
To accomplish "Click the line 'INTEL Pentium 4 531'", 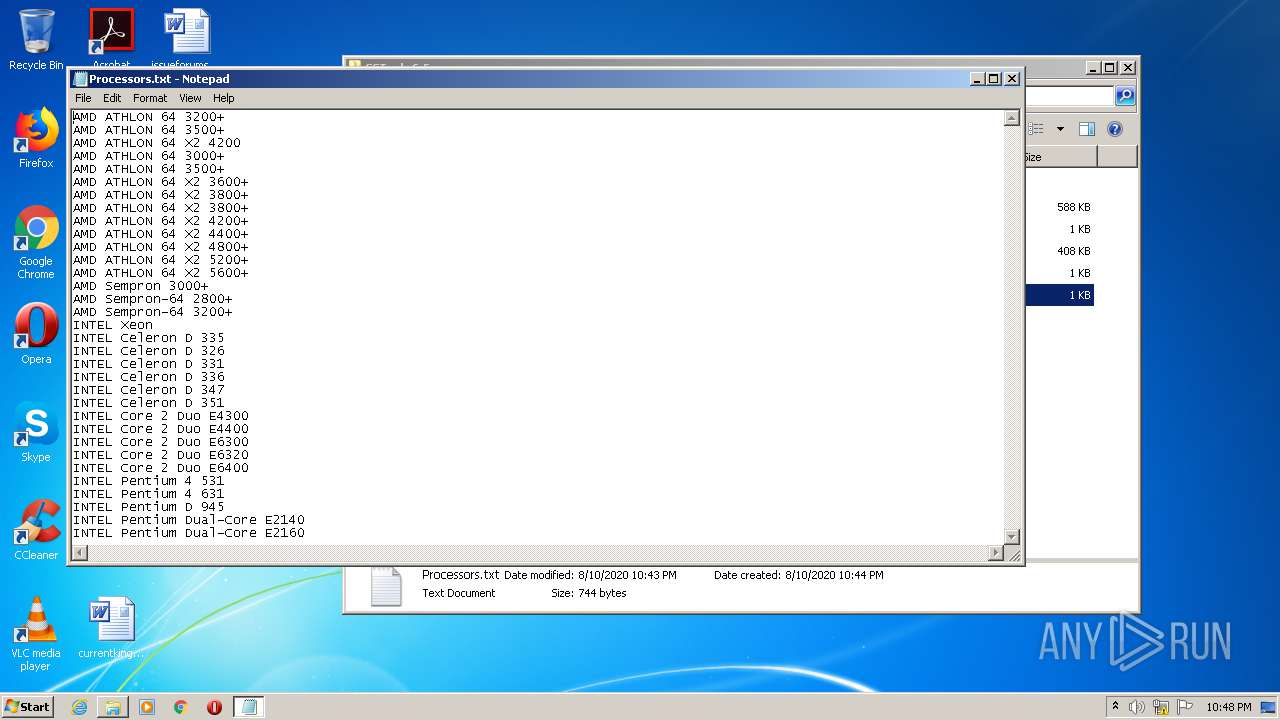I will click(149, 481).
